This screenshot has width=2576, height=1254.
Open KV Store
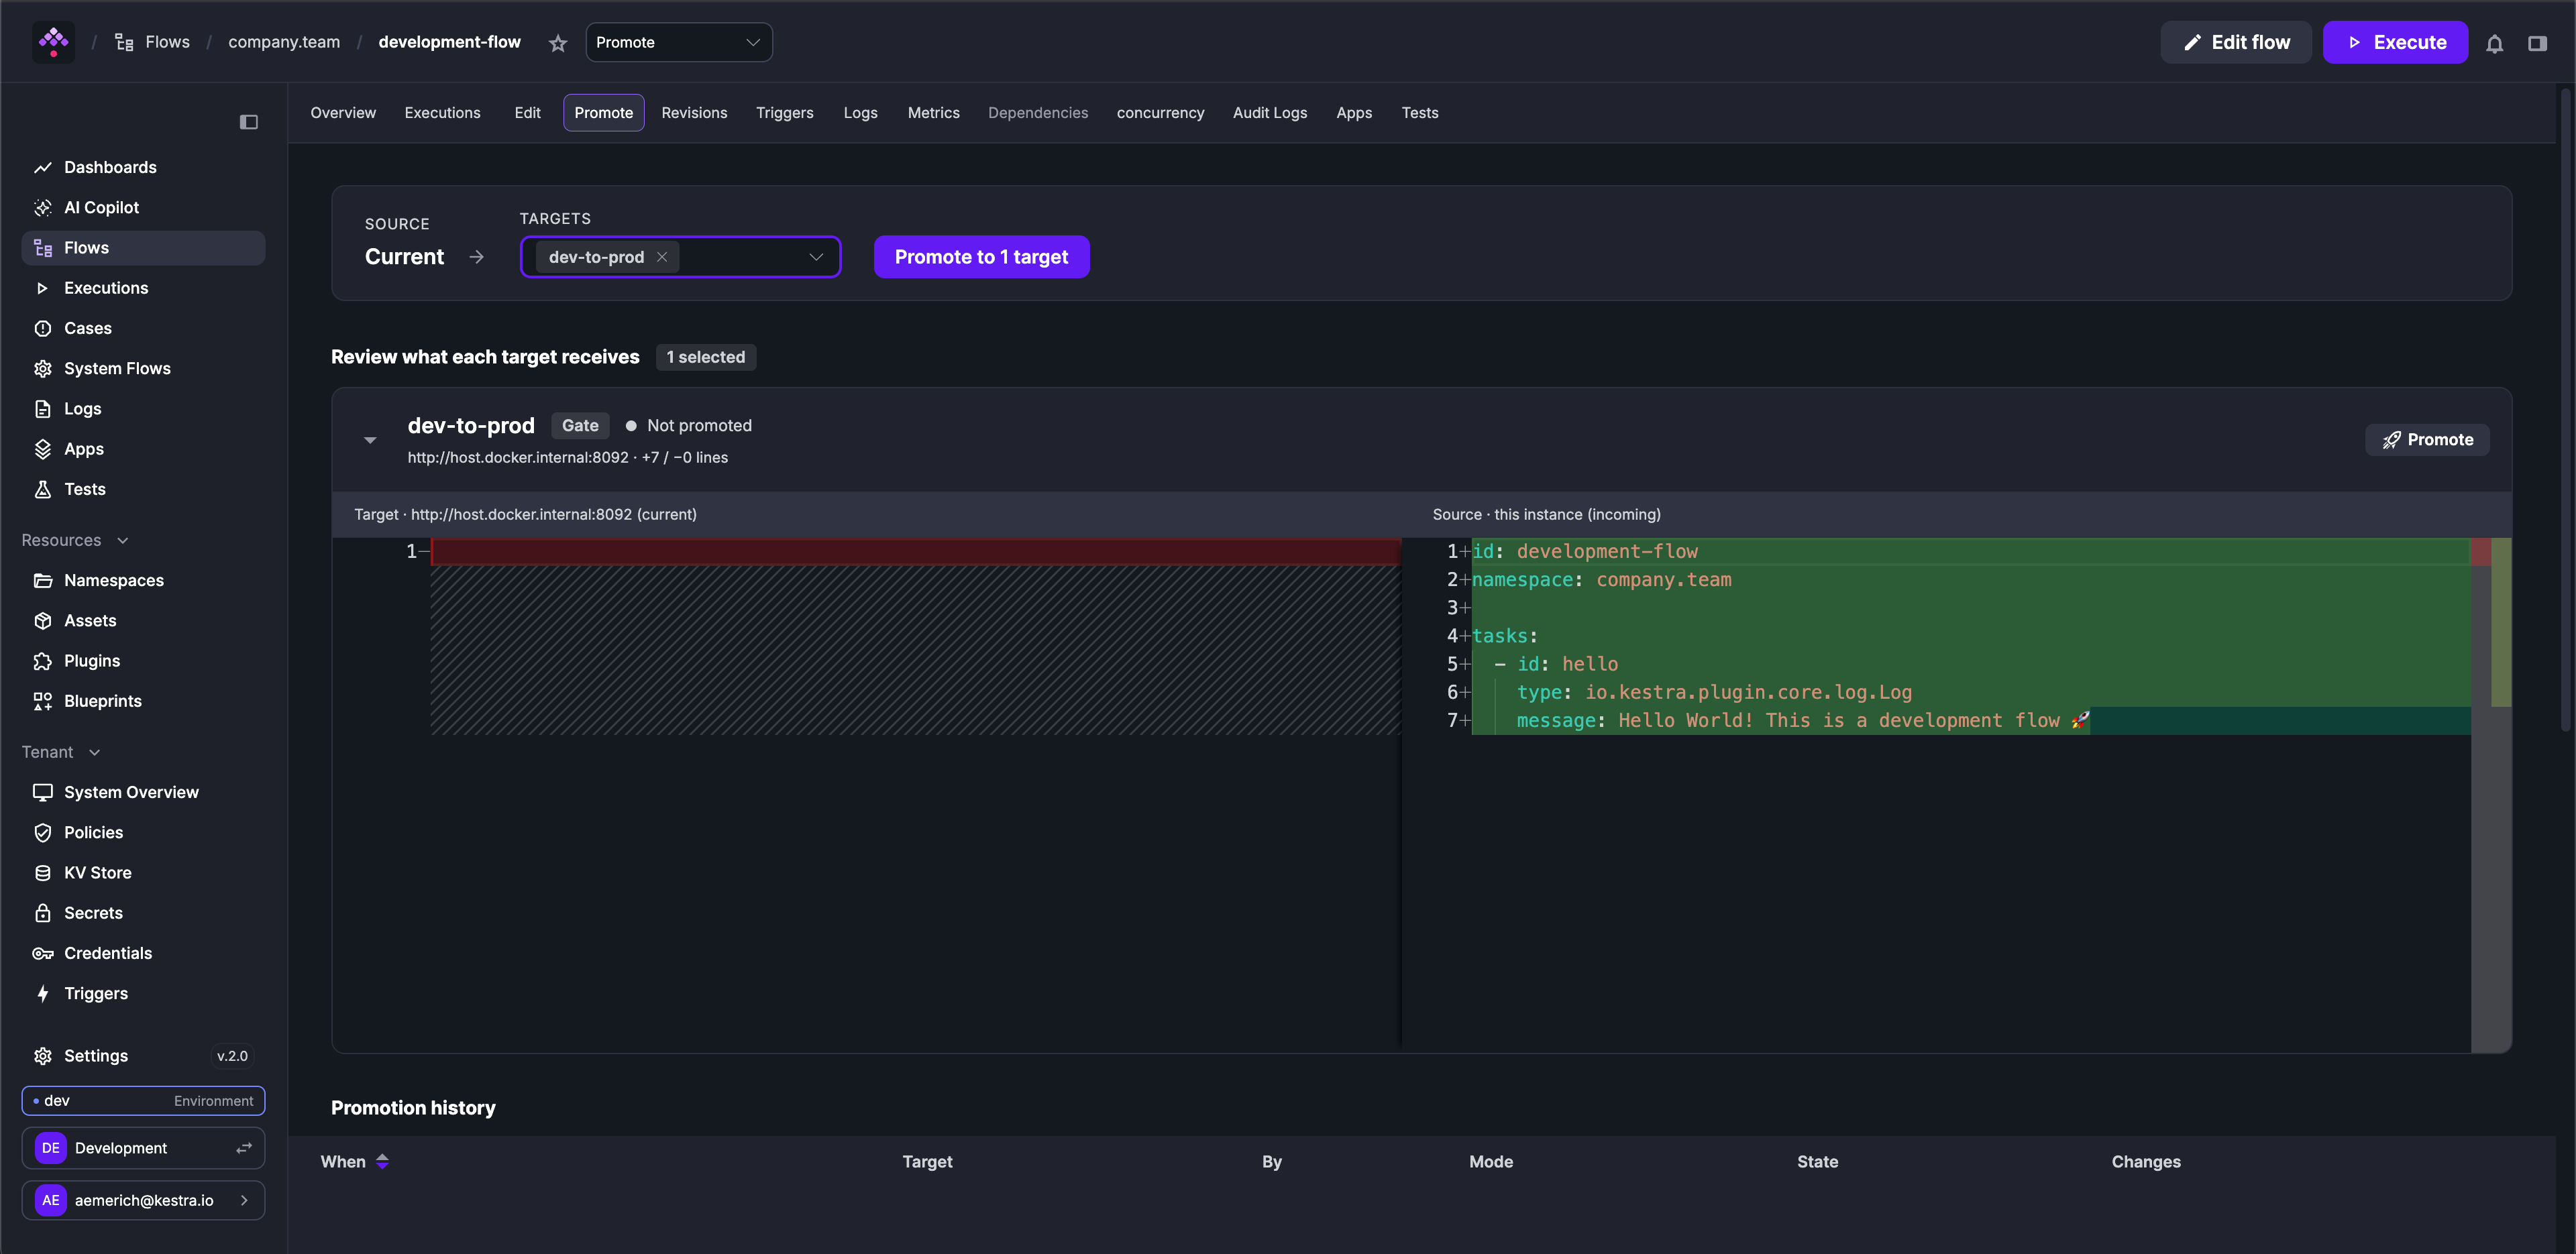coord(143,872)
